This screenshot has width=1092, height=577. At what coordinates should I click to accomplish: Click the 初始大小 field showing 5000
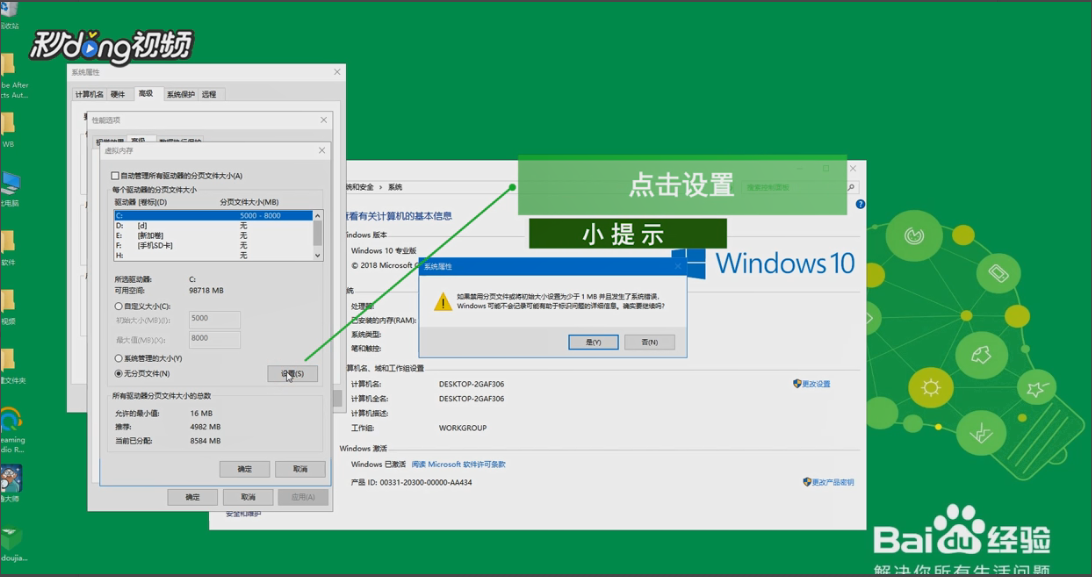point(214,319)
